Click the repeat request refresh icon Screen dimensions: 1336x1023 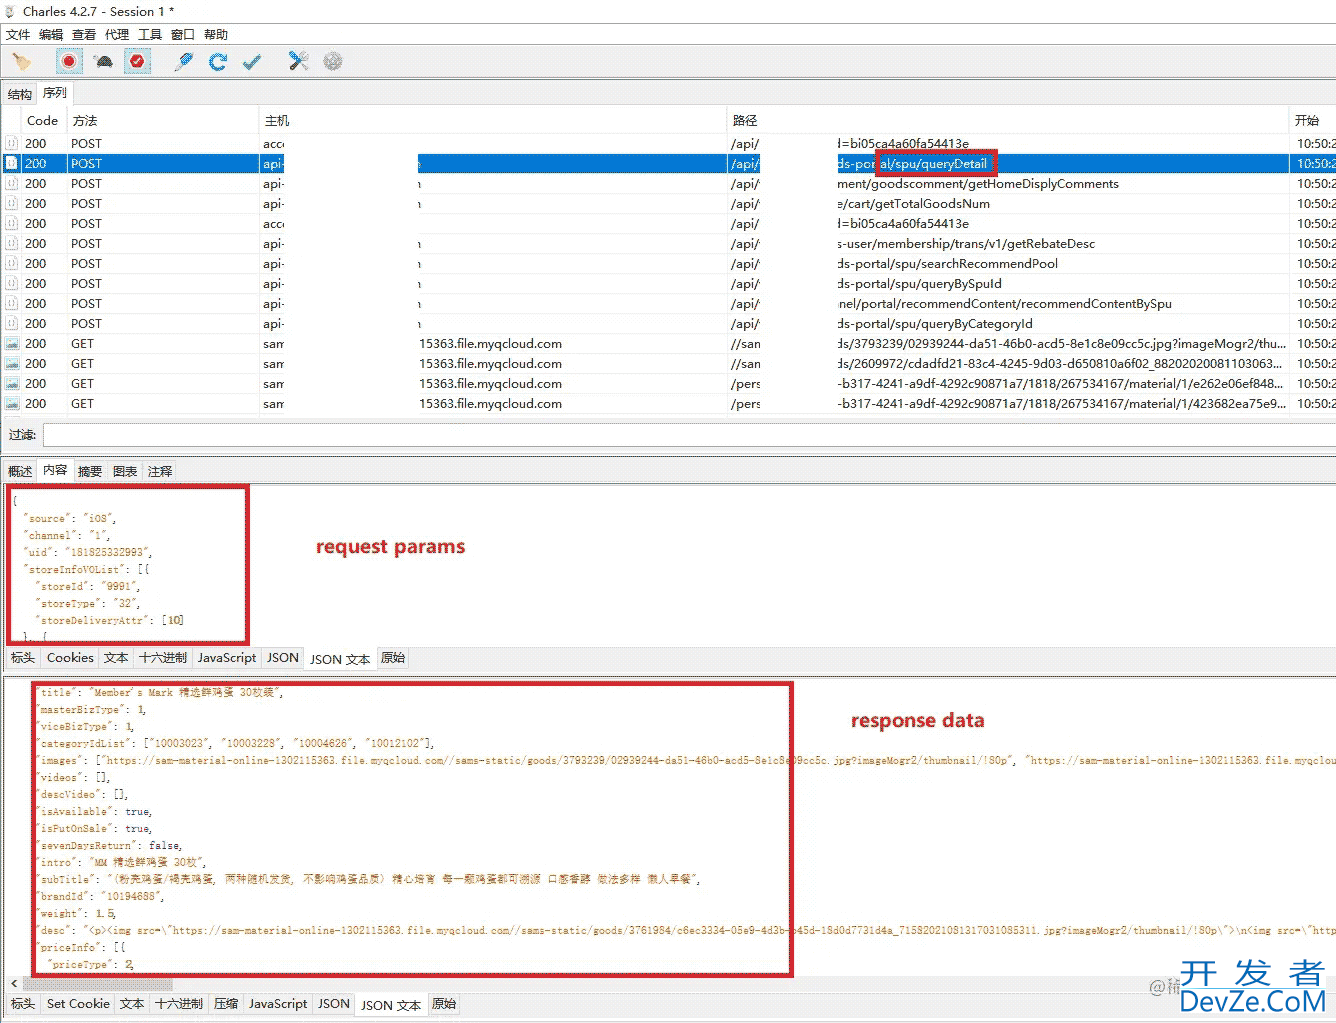click(x=218, y=62)
